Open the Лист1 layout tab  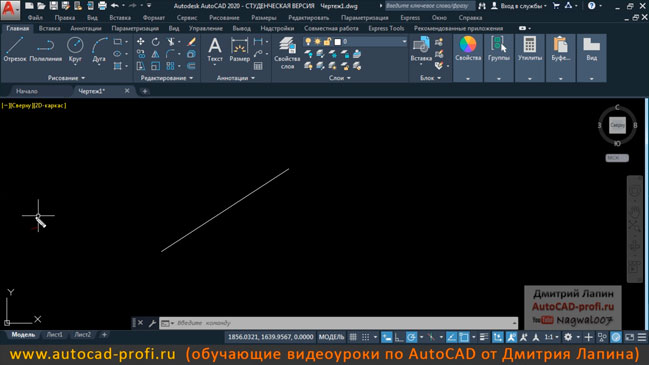(x=55, y=335)
